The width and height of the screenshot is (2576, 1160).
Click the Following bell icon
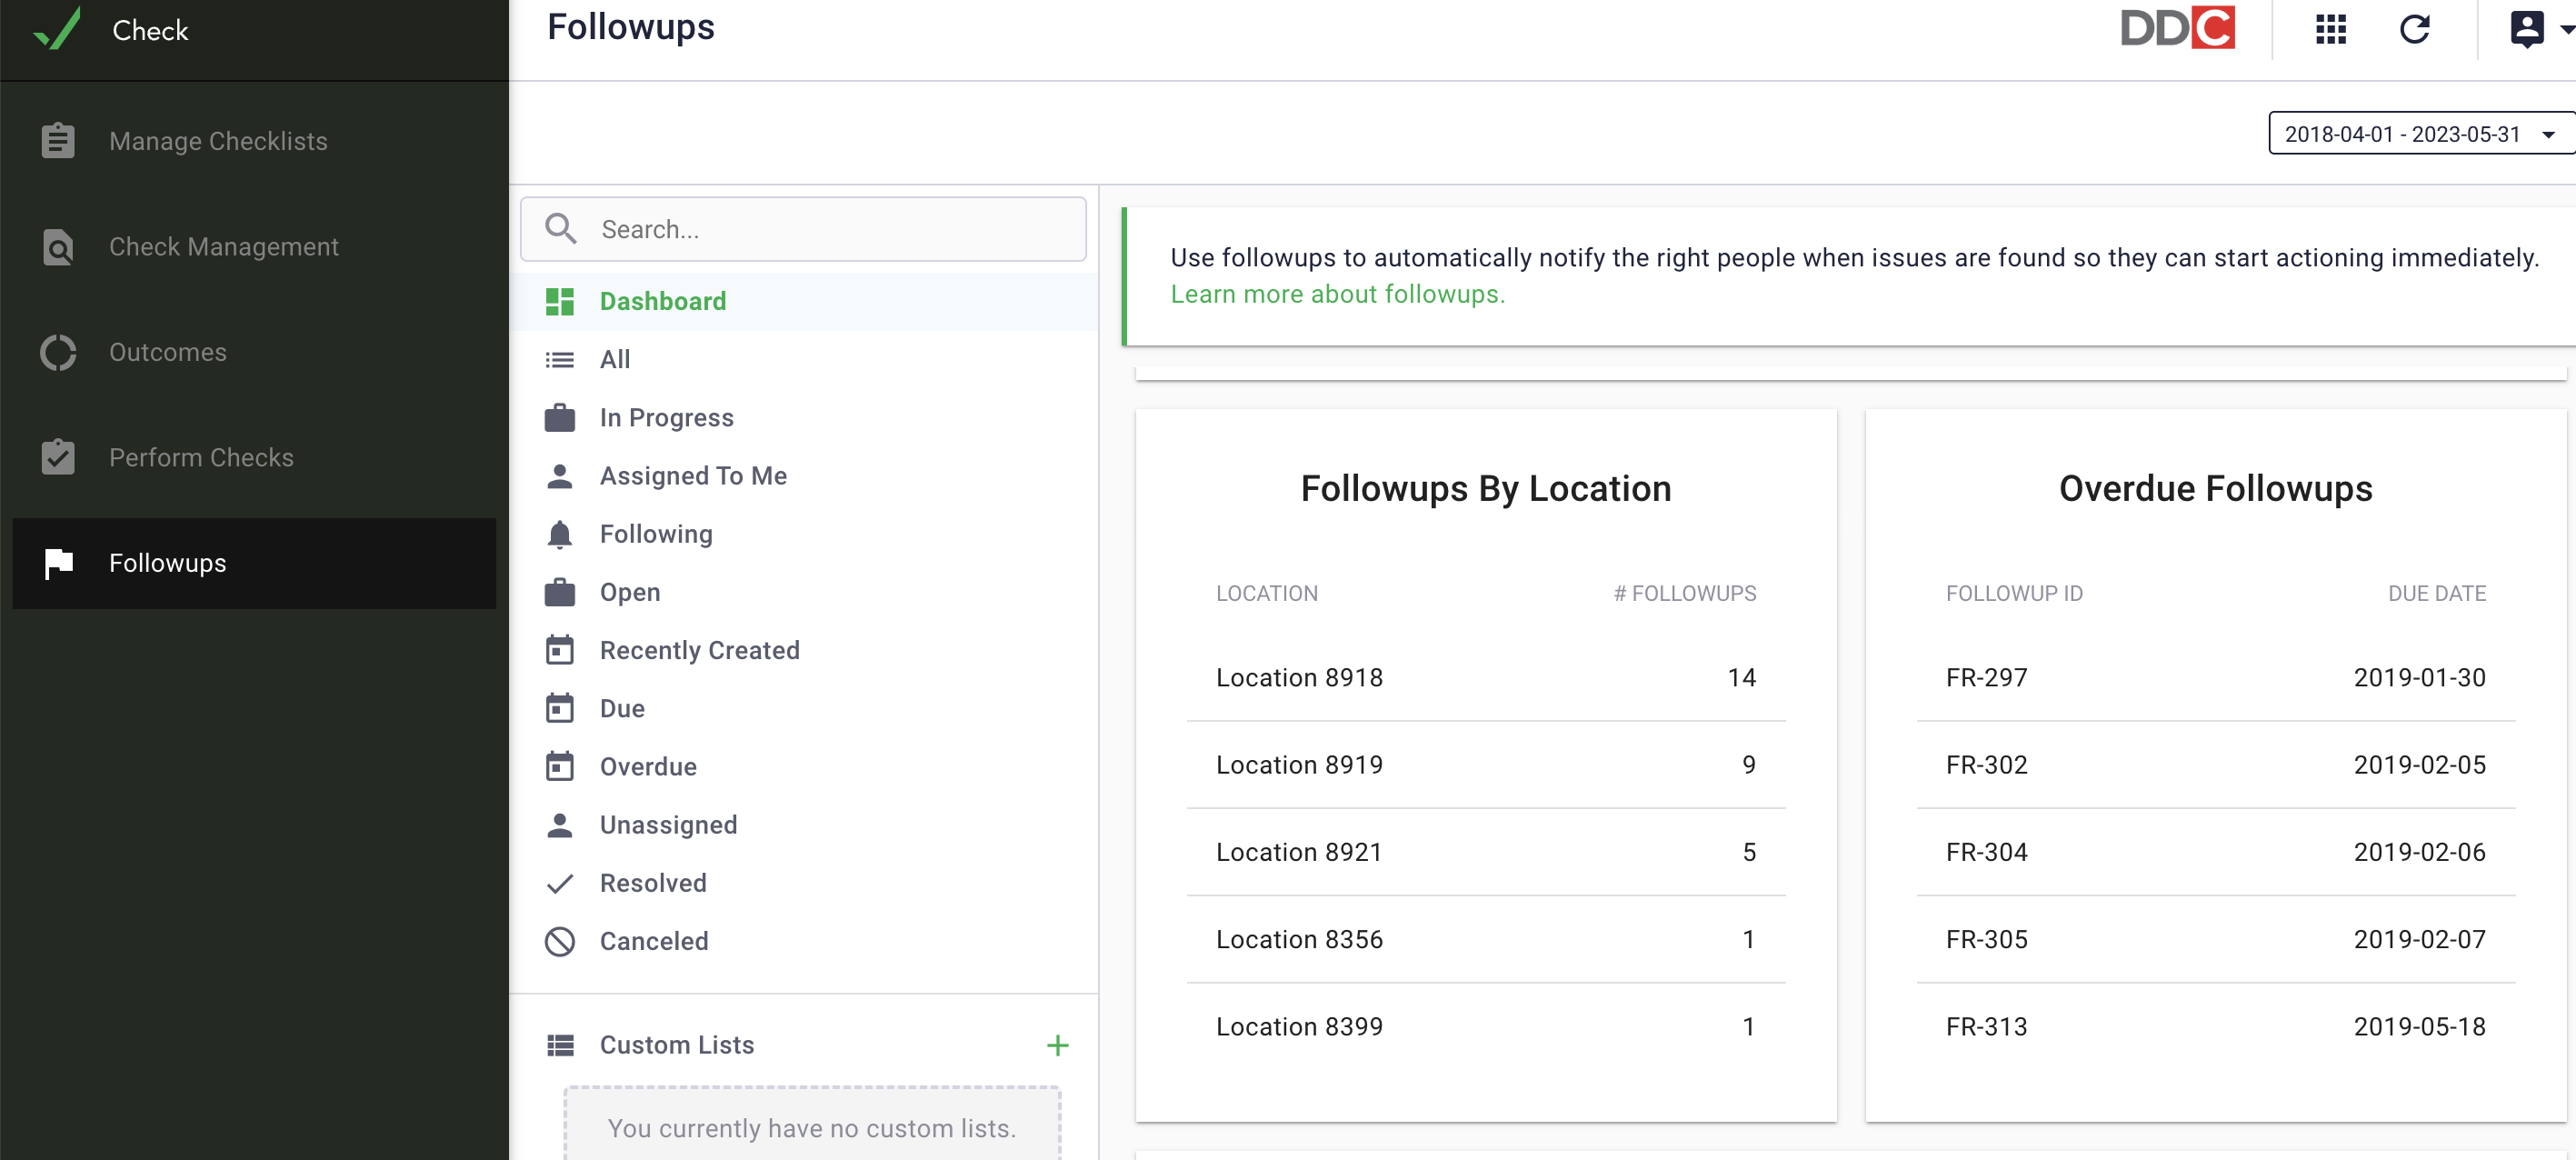coord(559,534)
